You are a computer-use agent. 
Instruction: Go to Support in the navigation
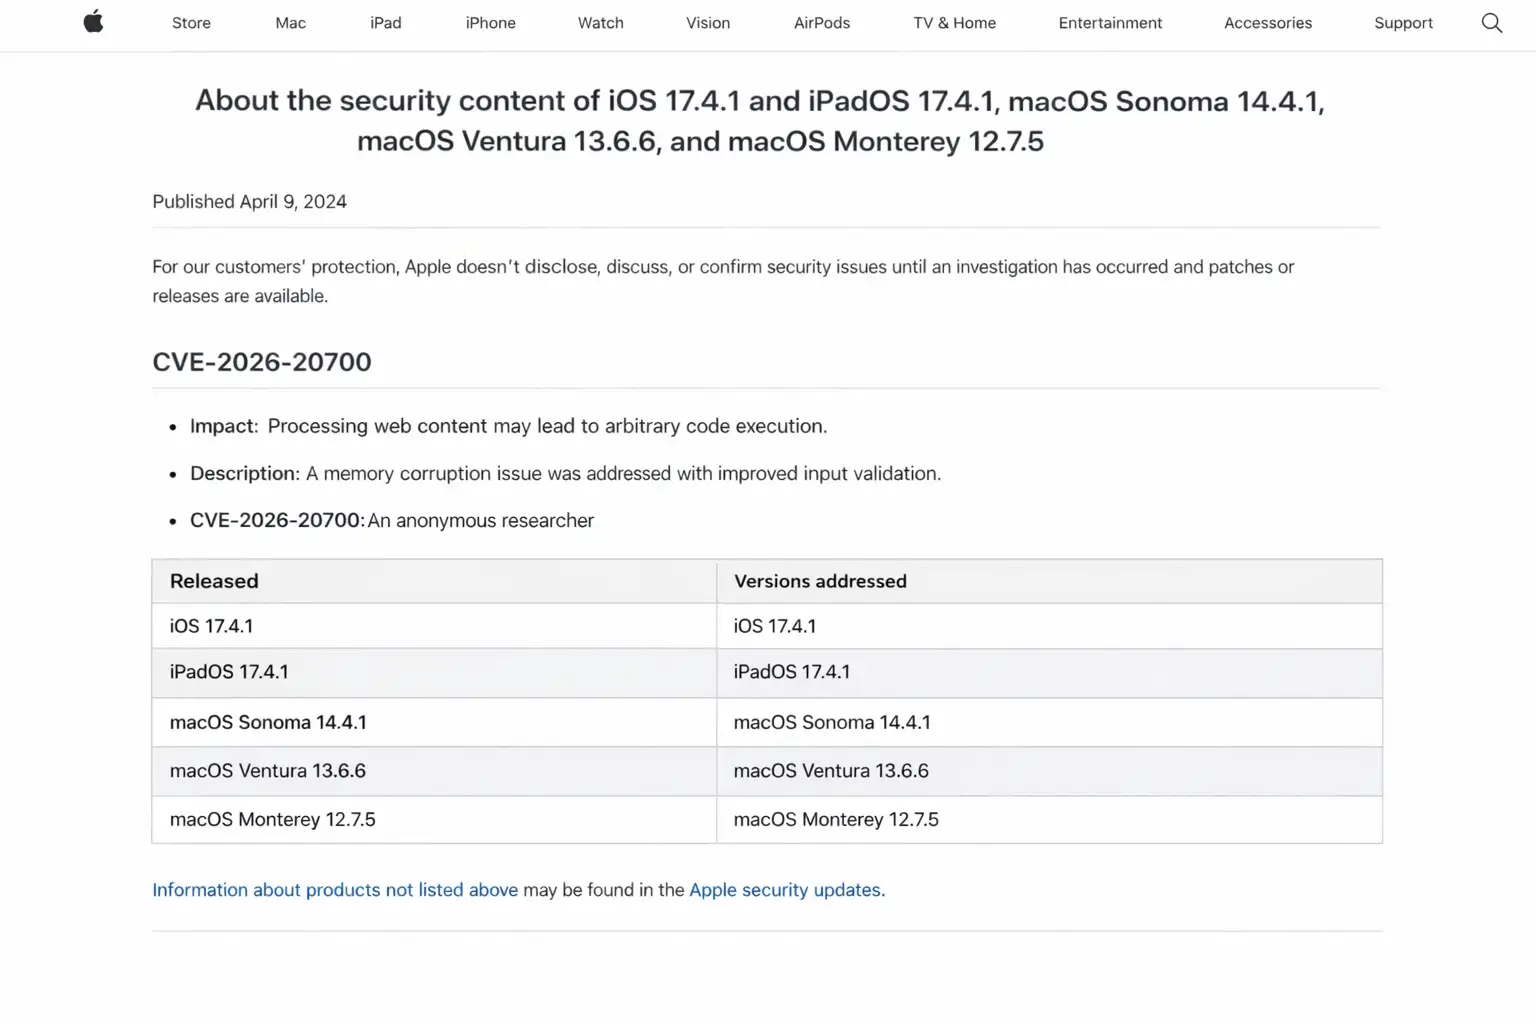tap(1403, 23)
